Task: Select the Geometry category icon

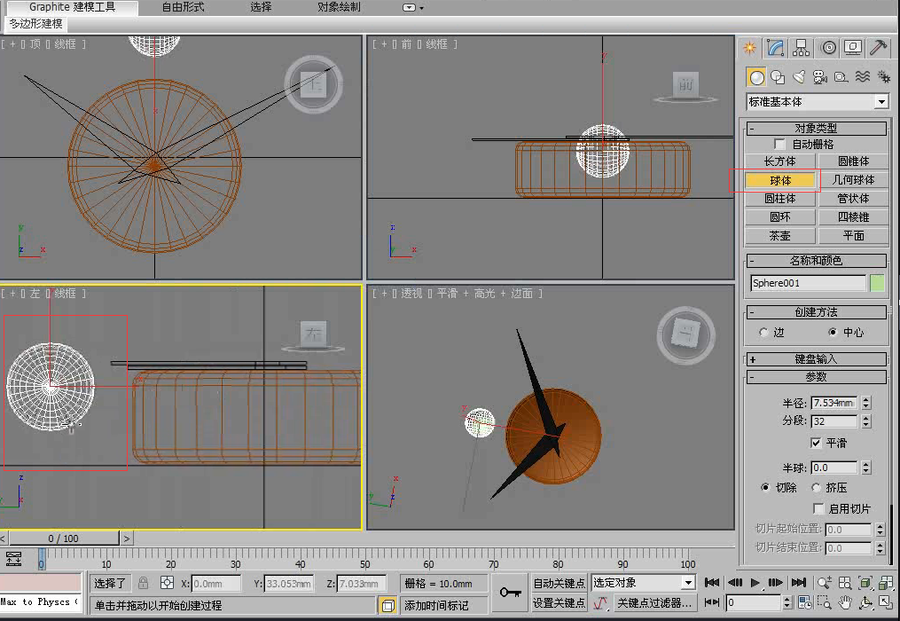Action: tap(757, 77)
